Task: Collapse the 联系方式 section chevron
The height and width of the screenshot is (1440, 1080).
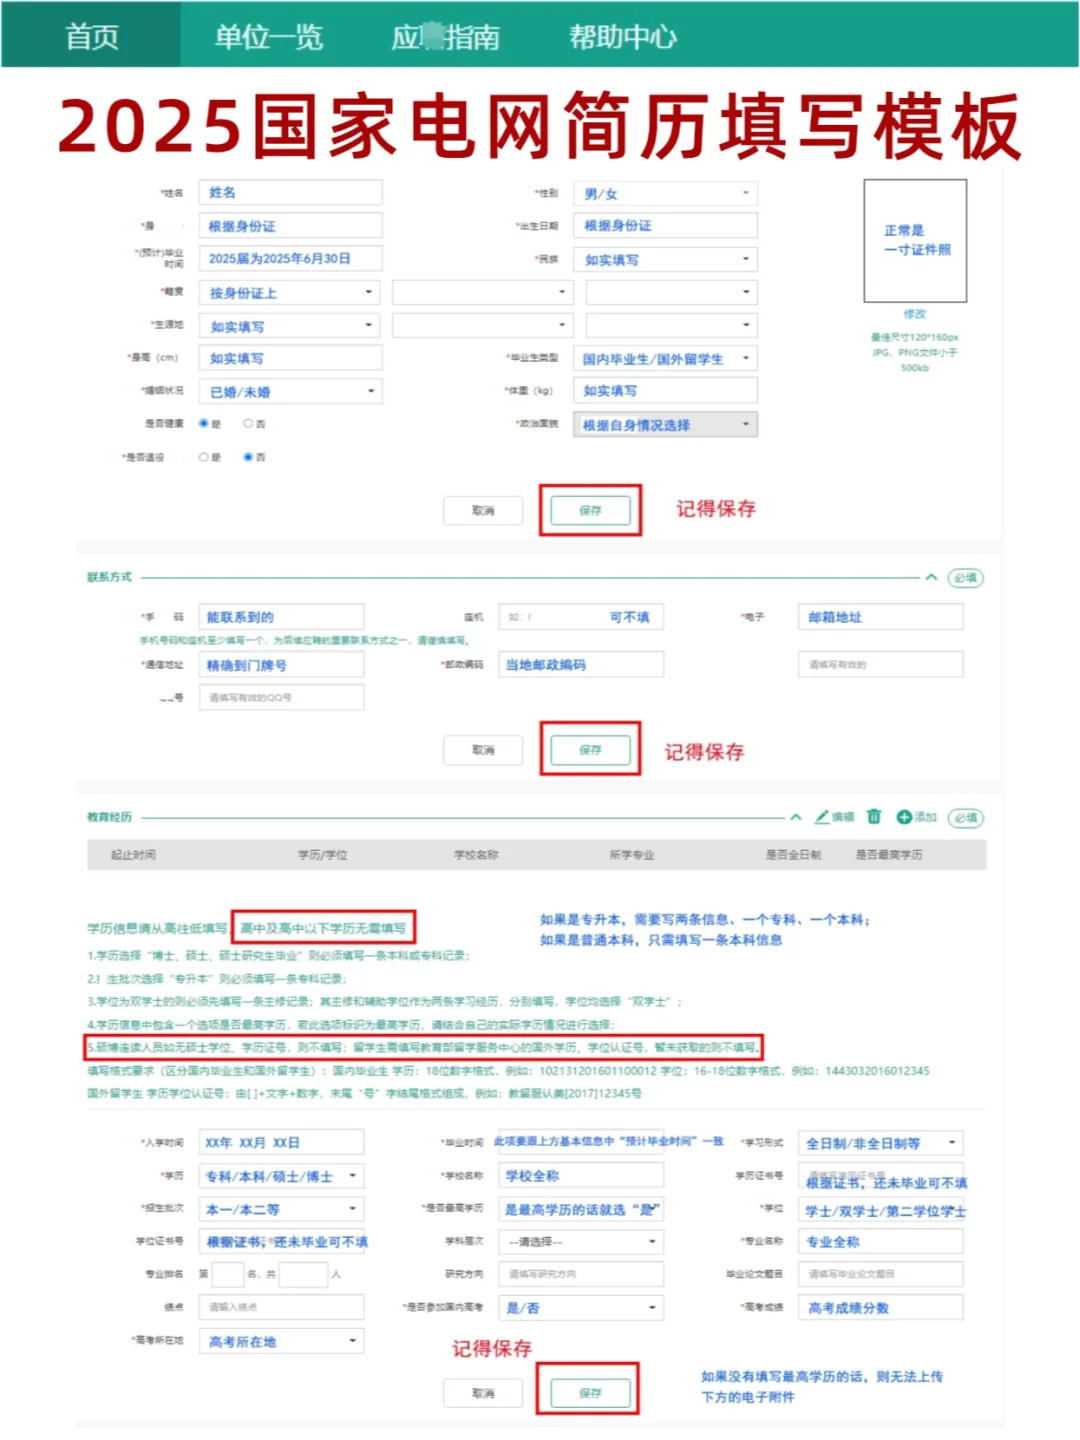Action: click(931, 577)
